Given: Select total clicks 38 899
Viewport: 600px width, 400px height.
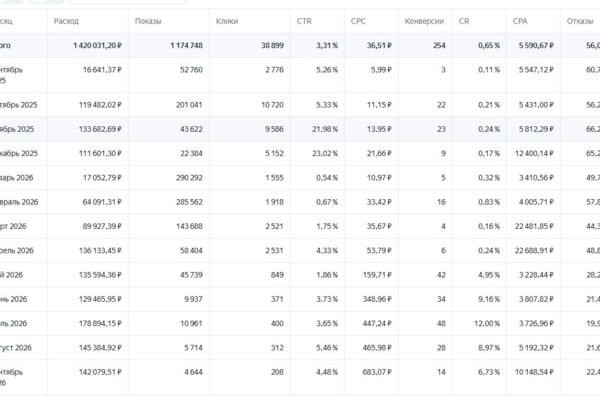Looking at the screenshot, I should click(272, 46).
